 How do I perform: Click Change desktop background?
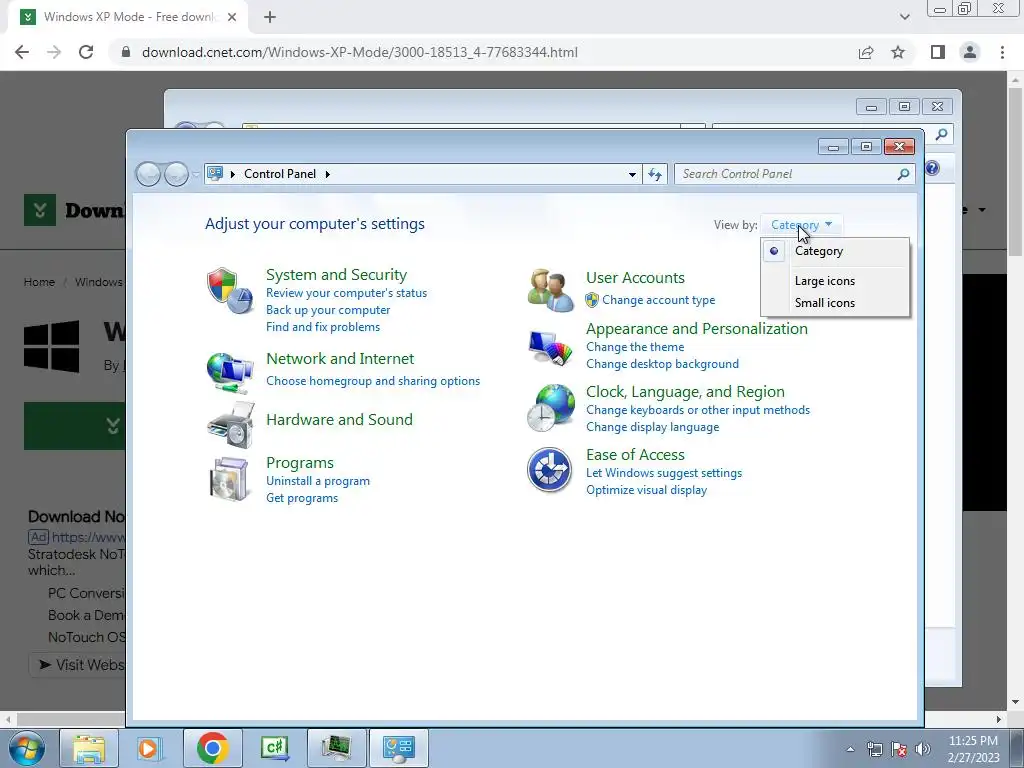(x=662, y=364)
